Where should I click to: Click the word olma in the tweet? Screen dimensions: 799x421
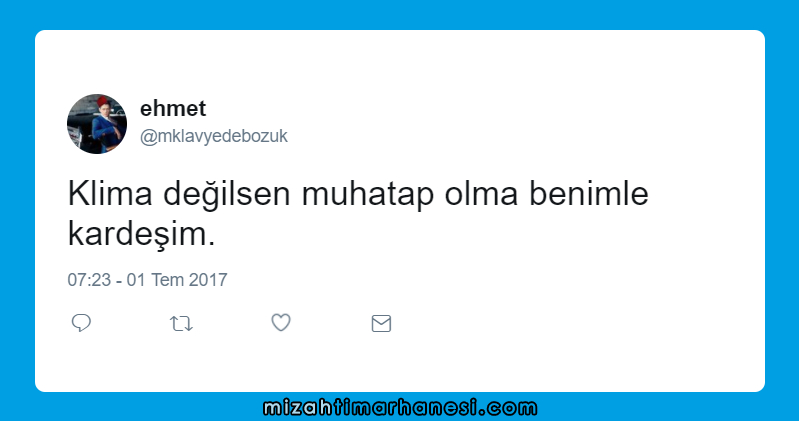(x=481, y=194)
